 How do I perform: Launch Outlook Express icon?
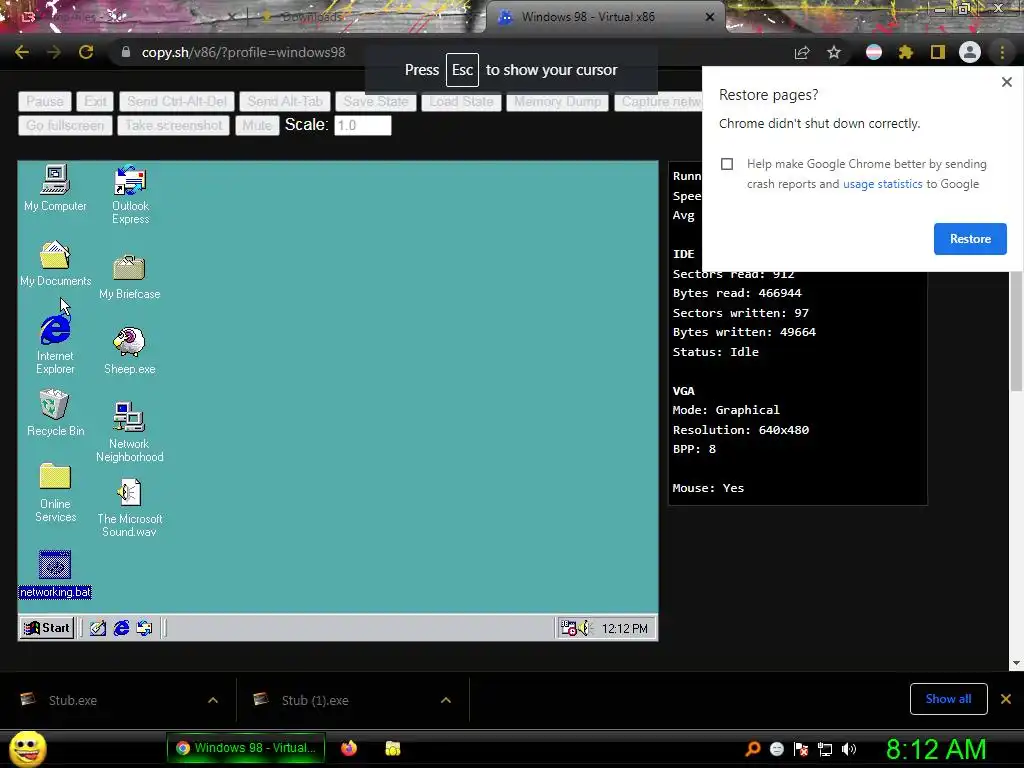[130, 194]
